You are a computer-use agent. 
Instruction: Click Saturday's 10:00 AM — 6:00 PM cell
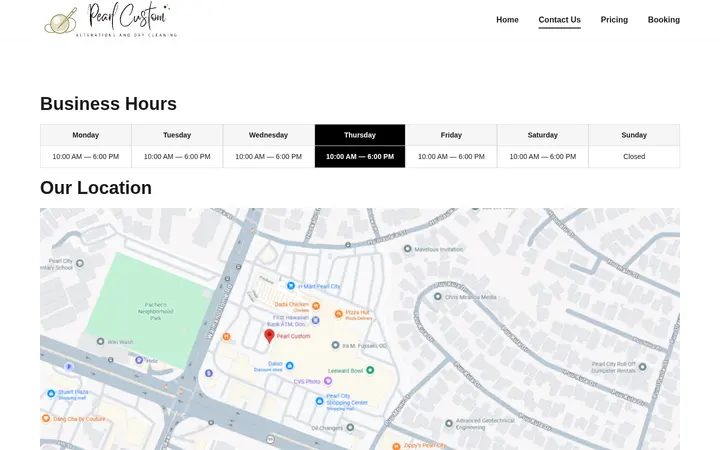pyautogui.click(x=542, y=157)
